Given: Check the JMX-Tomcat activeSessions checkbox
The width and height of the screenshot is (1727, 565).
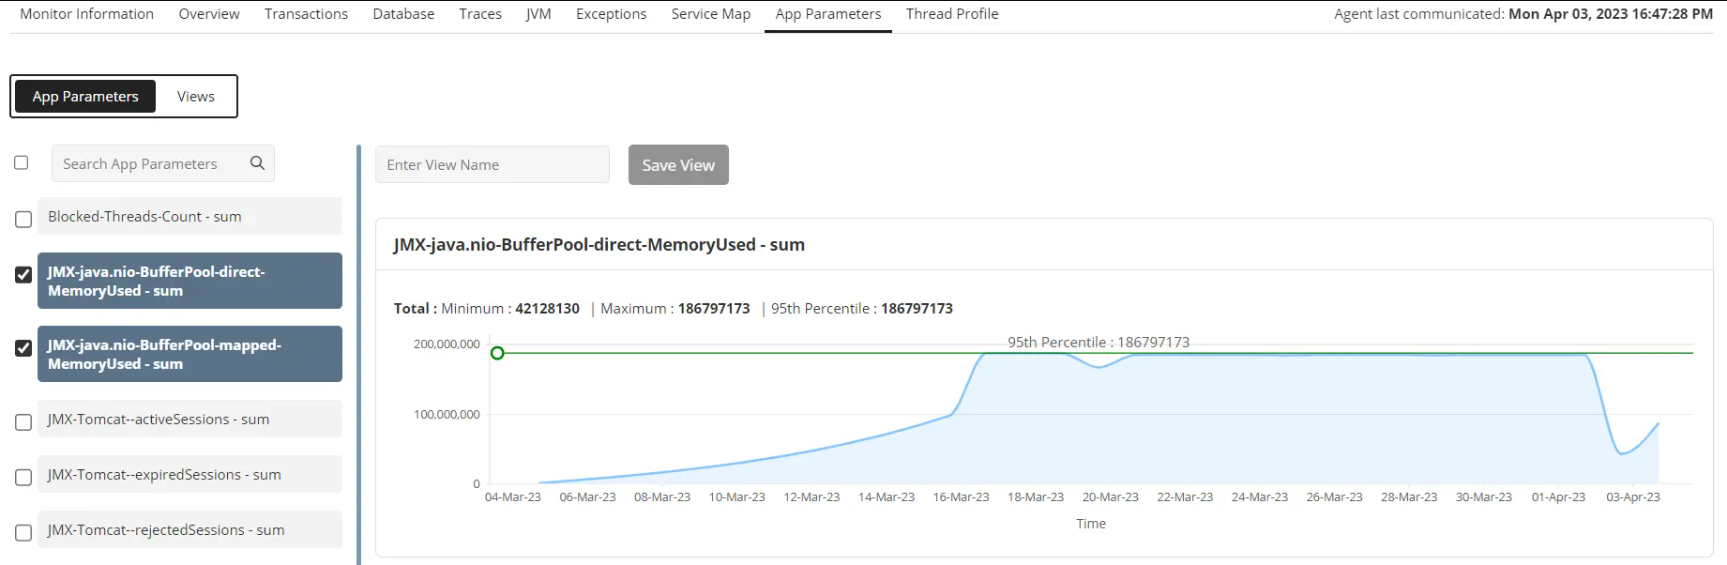Looking at the screenshot, I should (x=23, y=422).
